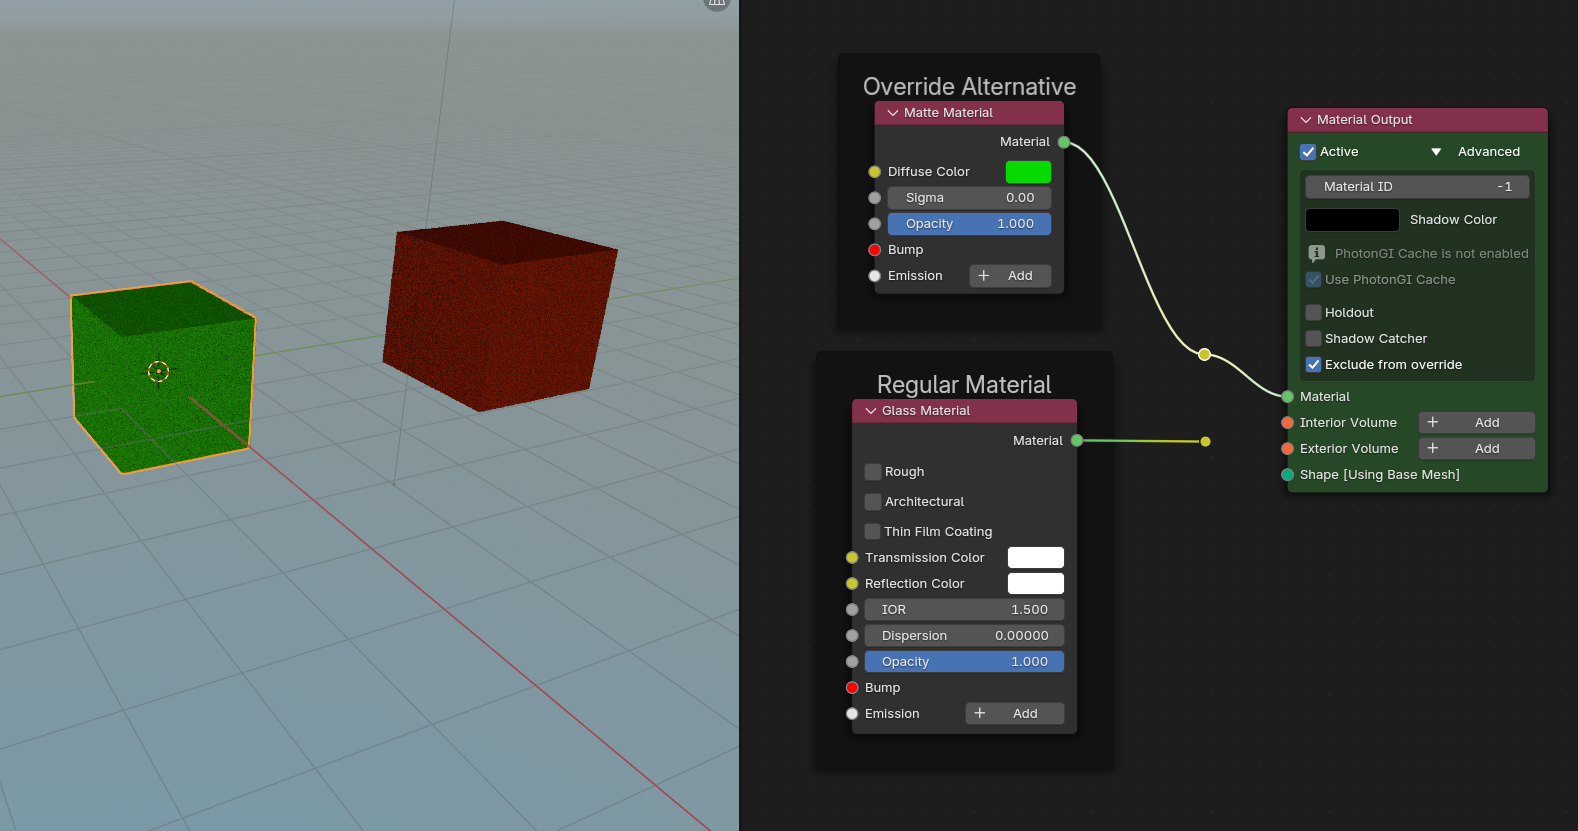Uncheck Exclude from override
The width and height of the screenshot is (1578, 831).
[x=1314, y=365]
